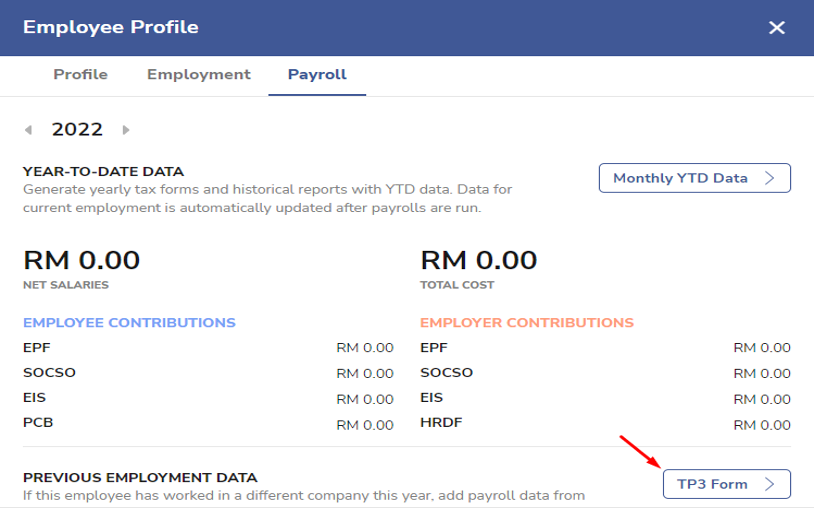This screenshot has width=814, height=520.
Task: Click the Previous Employment Data heading
Action: coord(140,478)
